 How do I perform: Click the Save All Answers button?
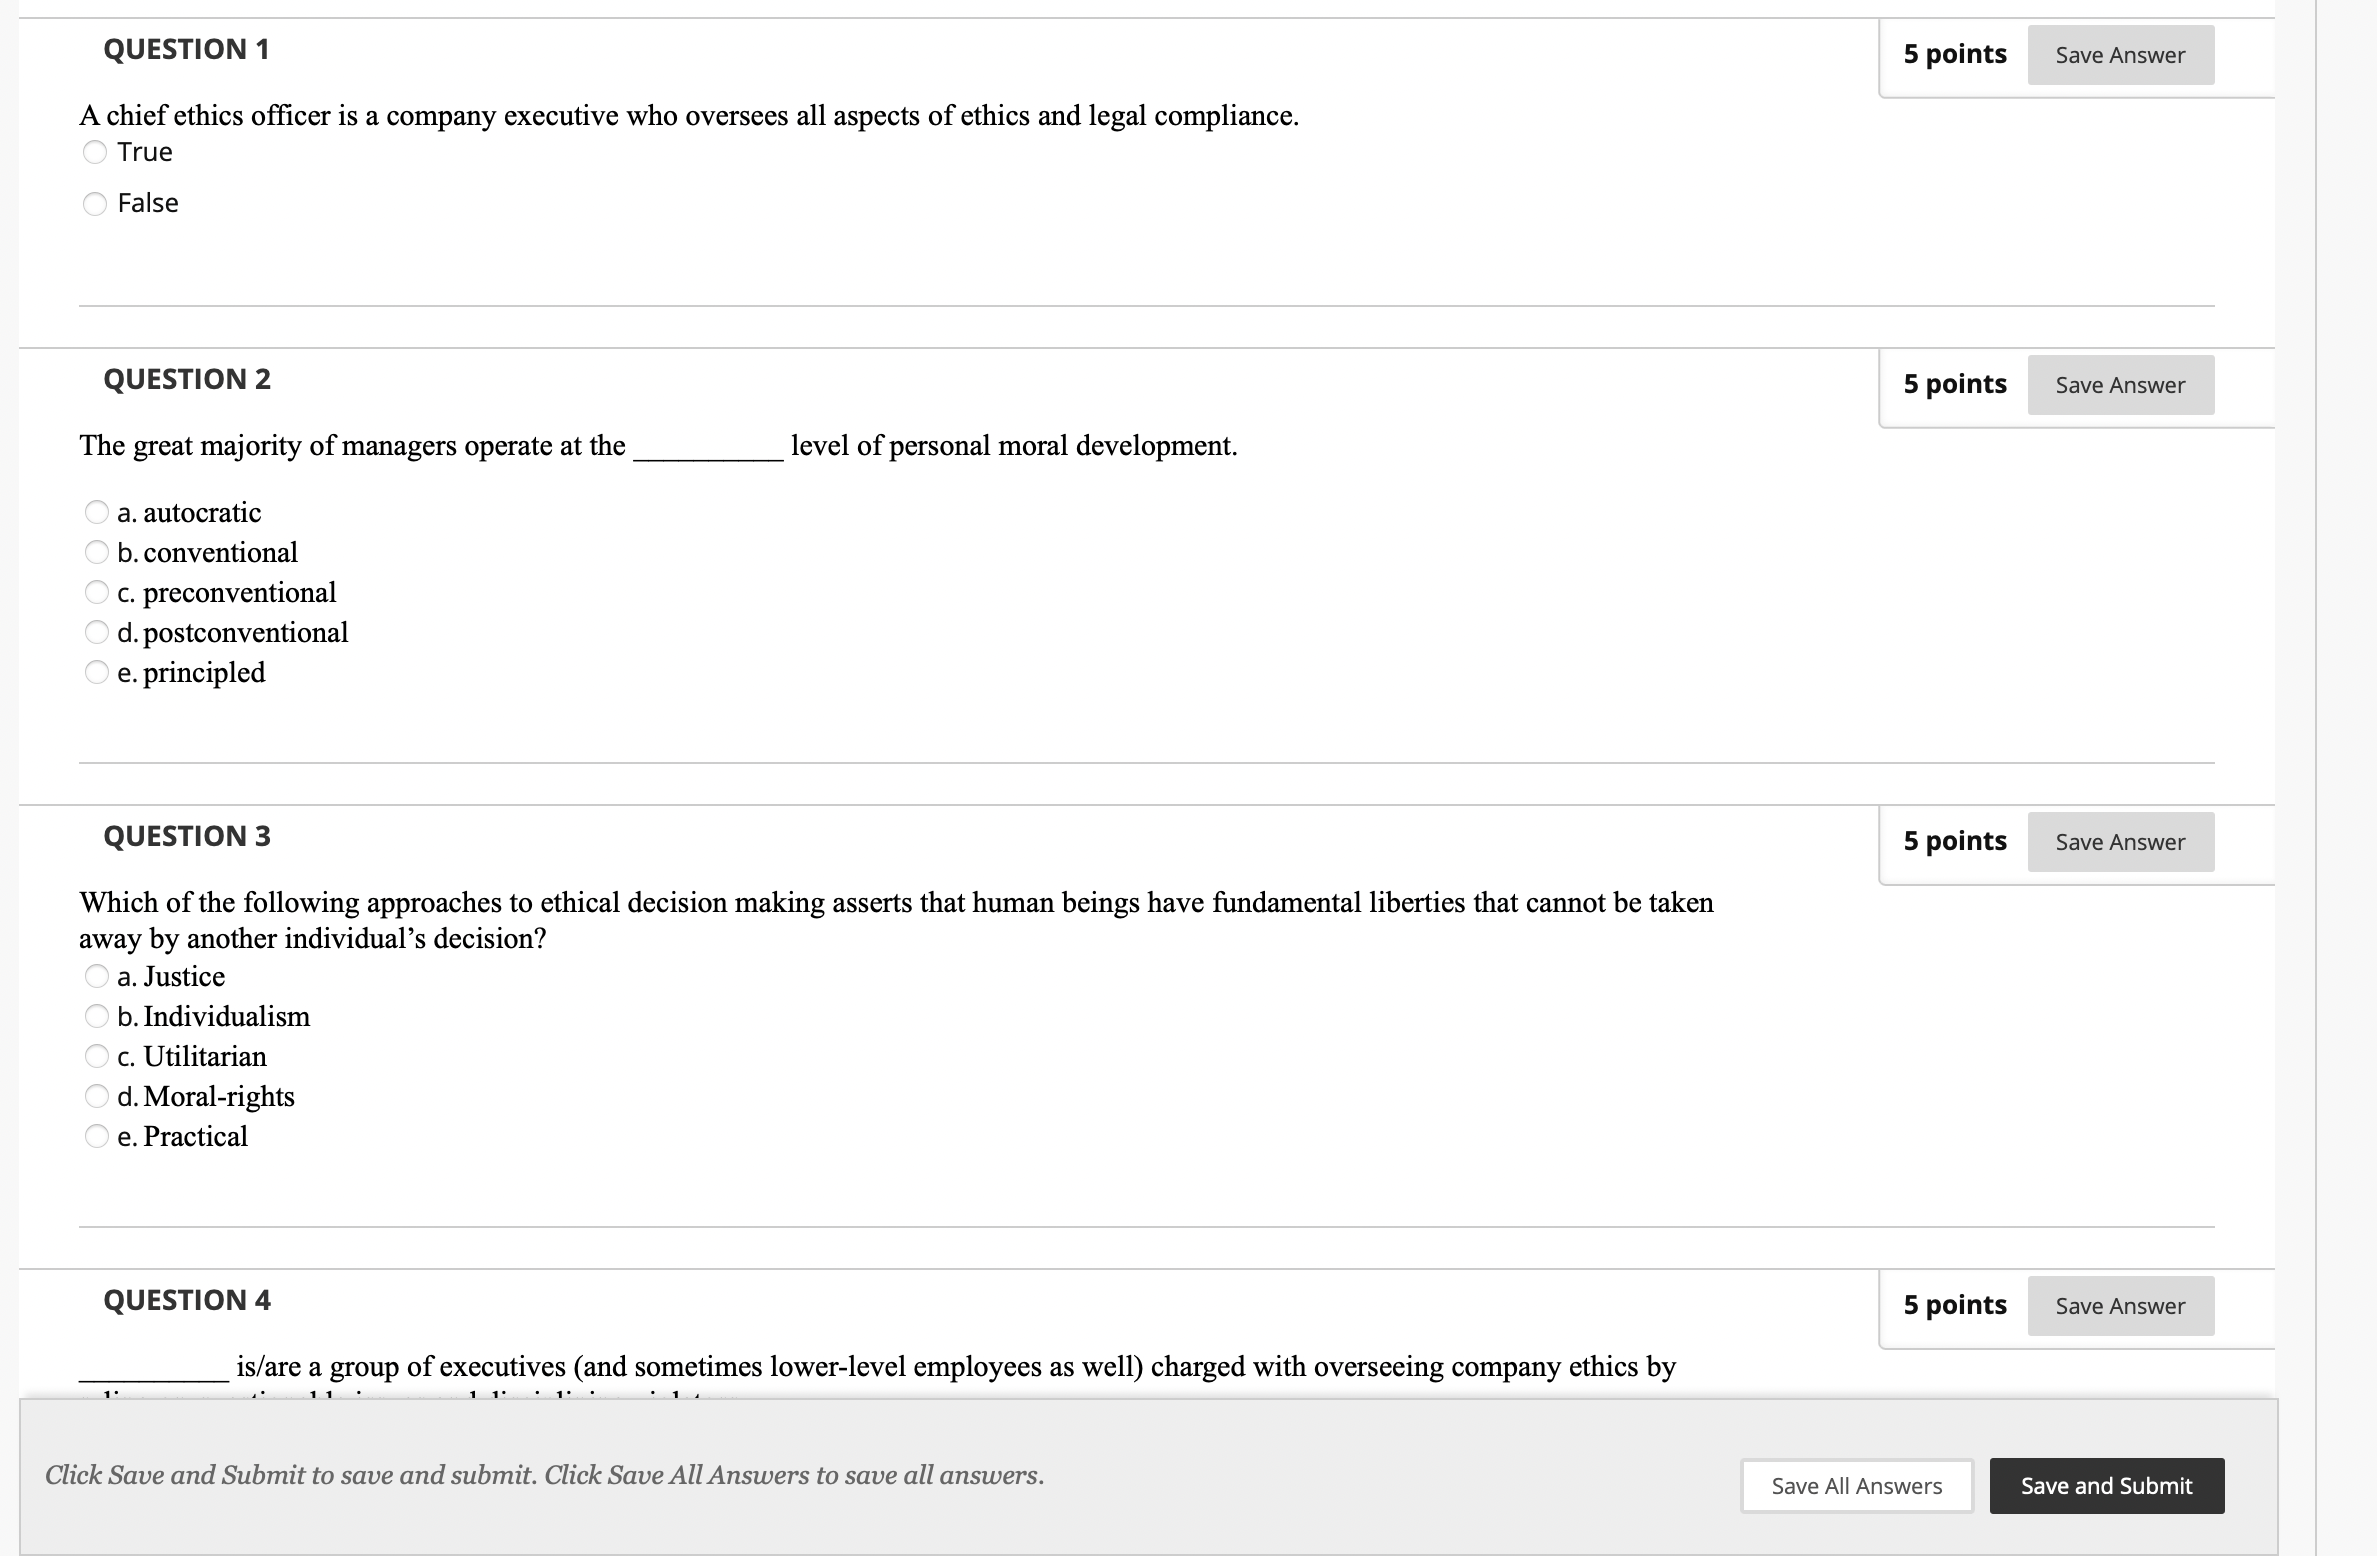tap(1856, 1486)
